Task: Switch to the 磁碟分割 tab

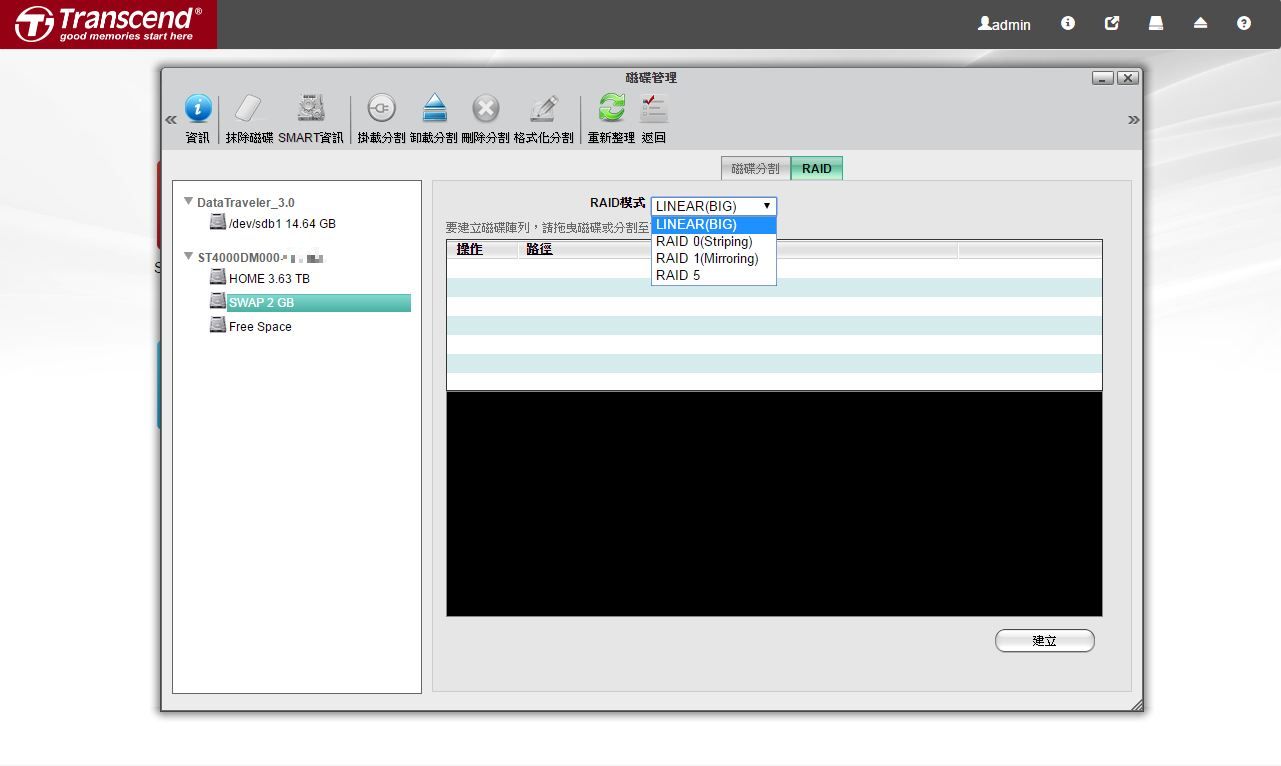Action: tap(755, 168)
